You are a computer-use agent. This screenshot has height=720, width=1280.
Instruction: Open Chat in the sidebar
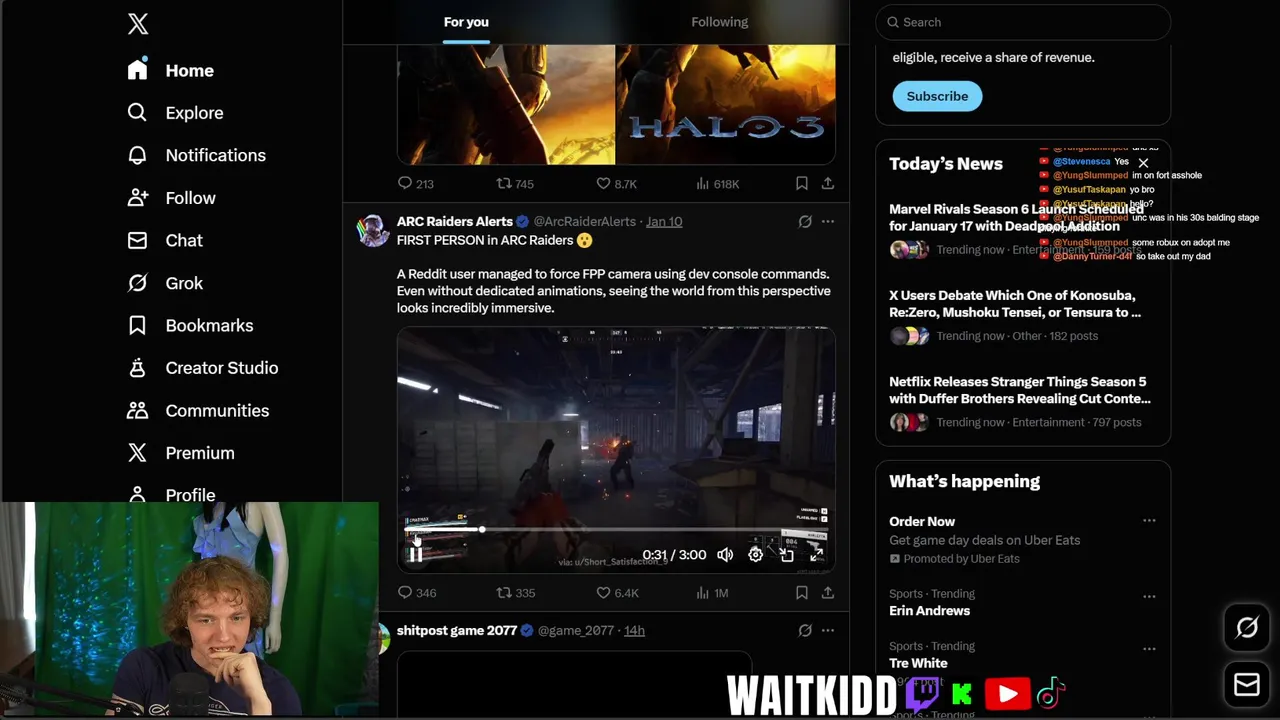click(165, 240)
